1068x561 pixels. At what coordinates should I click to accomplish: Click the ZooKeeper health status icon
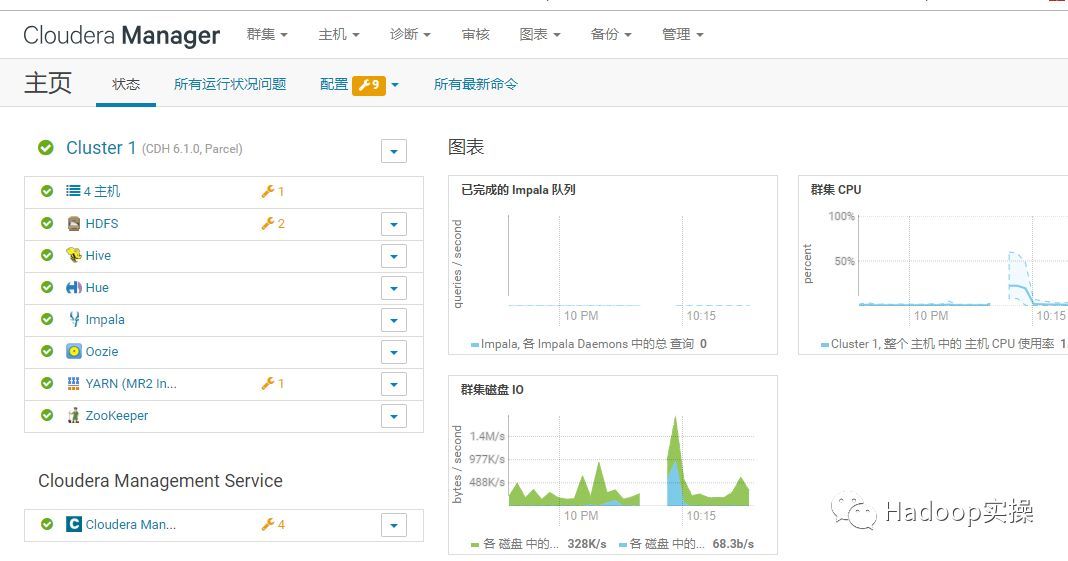(47, 415)
